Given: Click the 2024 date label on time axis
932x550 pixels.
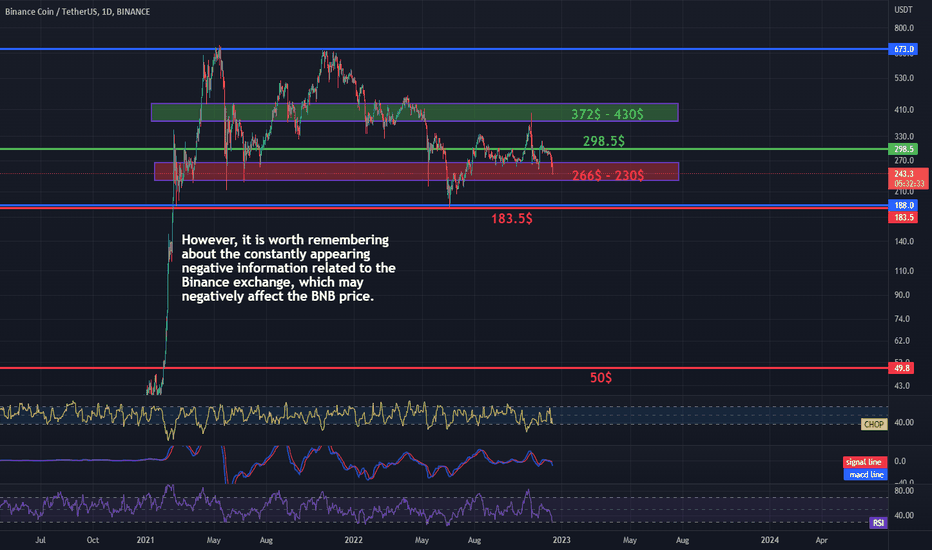Looking at the screenshot, I should click(769, 540).
